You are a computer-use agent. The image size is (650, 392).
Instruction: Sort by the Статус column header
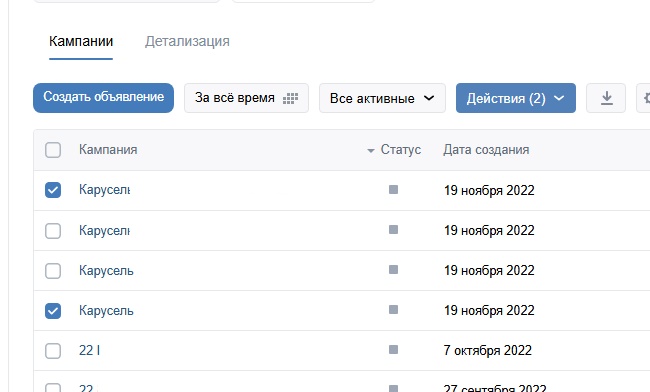[400, 150]
